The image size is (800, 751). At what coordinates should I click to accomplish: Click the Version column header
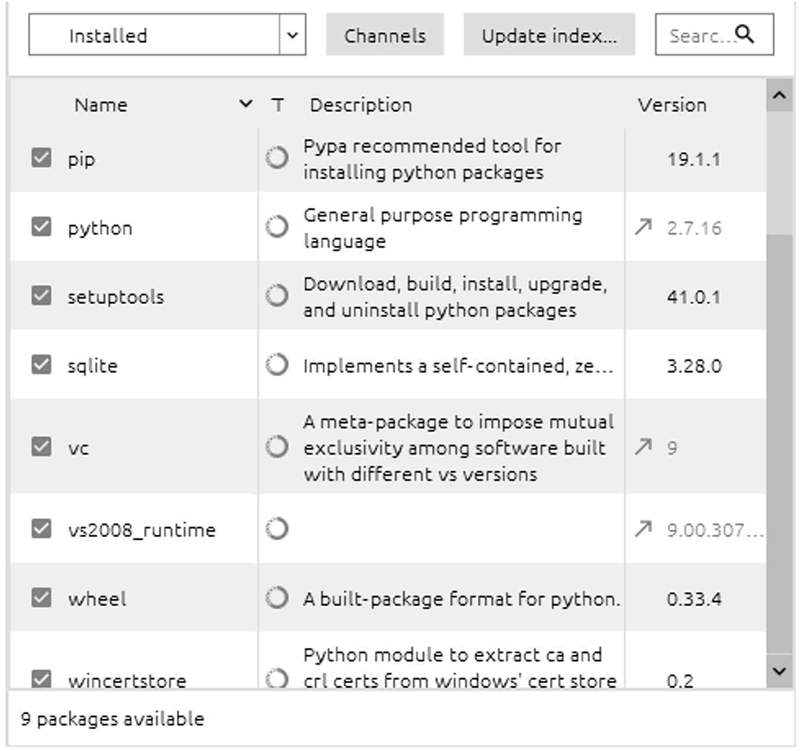click(x=672, y=105)
